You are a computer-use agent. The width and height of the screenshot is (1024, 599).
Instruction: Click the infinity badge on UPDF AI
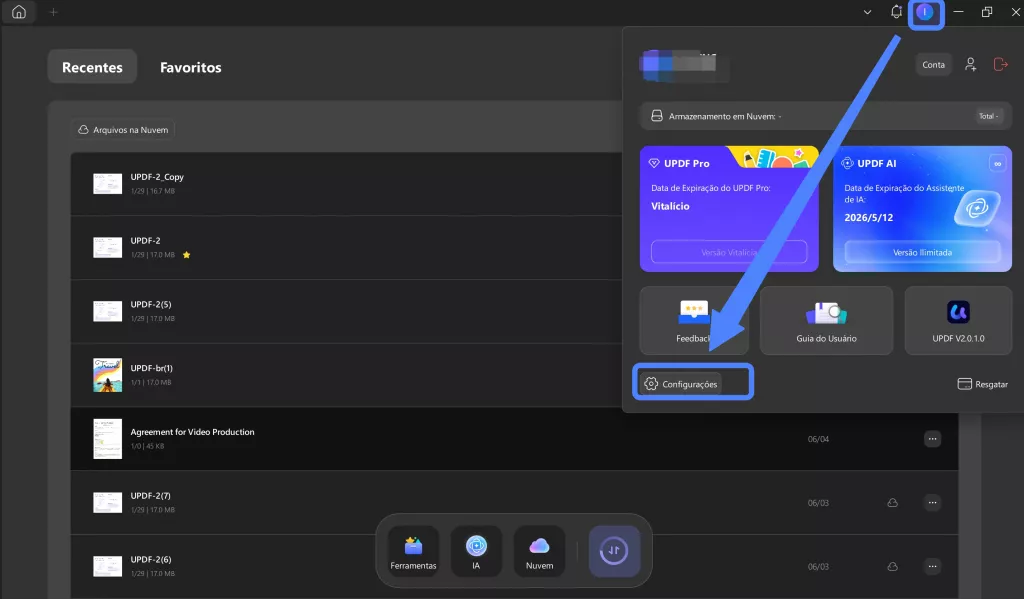coord(997,163)
